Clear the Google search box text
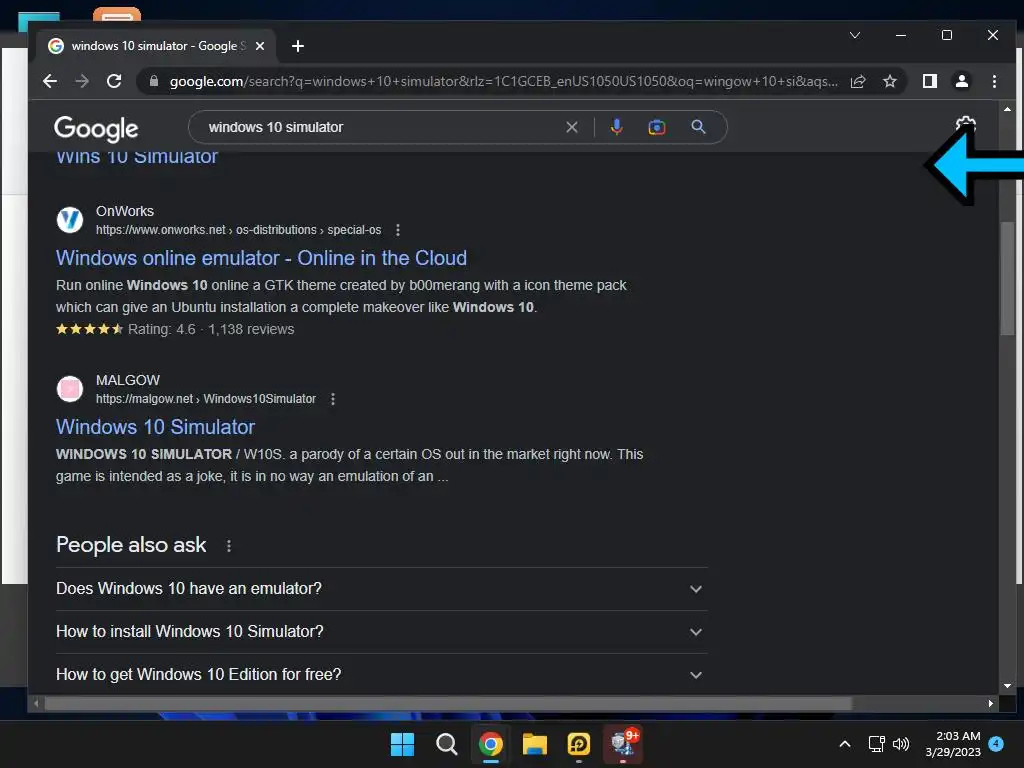Image resolution: width=1024 pixels, height=768 pixels. pos(571,127)
